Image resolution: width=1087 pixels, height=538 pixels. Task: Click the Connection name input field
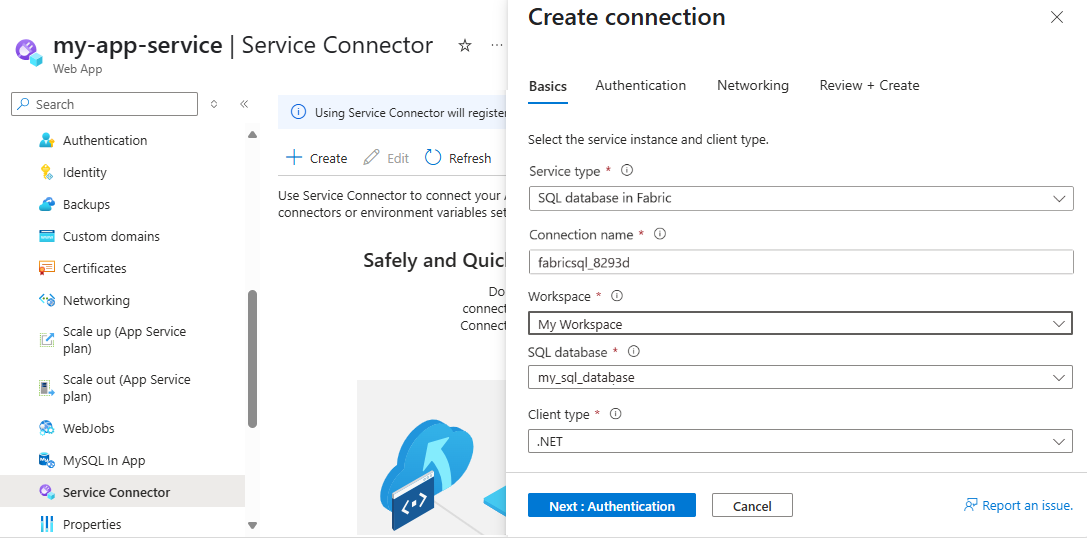click(x=800, y=263)
